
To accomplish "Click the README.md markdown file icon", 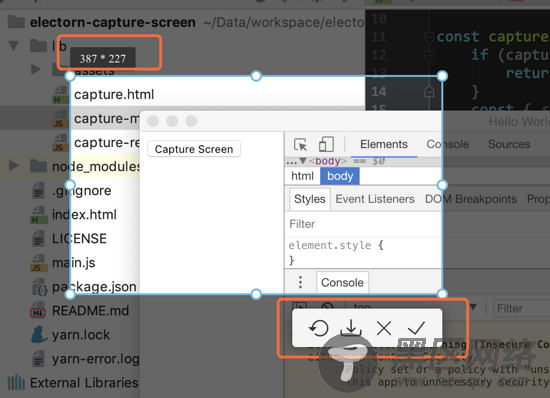I will 38,311.
